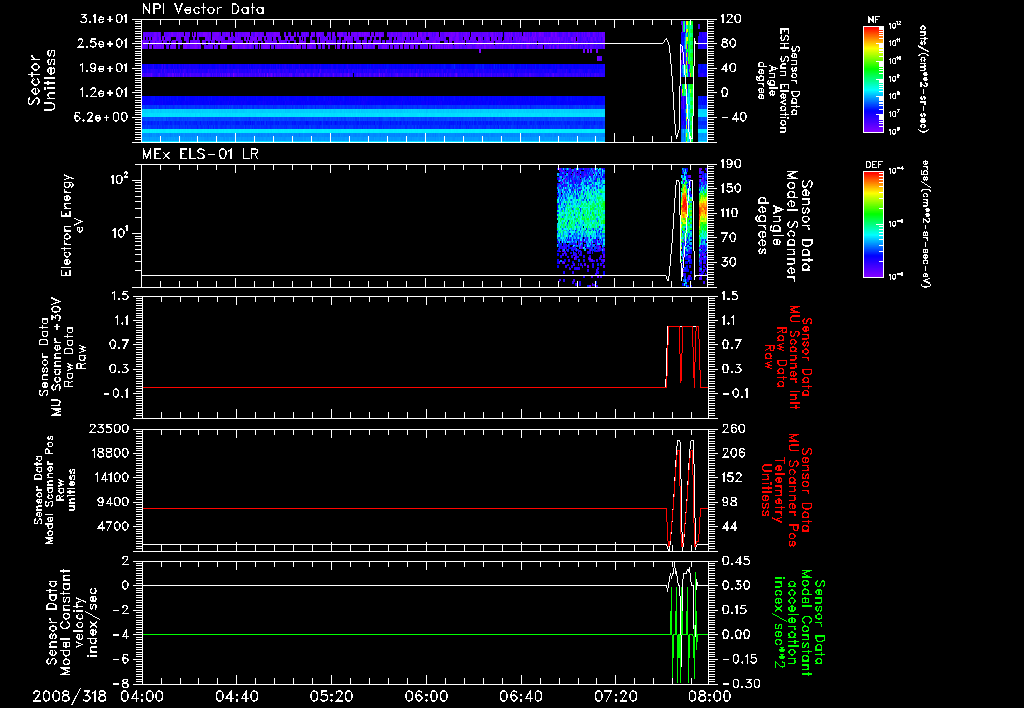Click the NF color scale bar
The height and width of the screenshot is (708, 1024).
(x=874, y=78)
